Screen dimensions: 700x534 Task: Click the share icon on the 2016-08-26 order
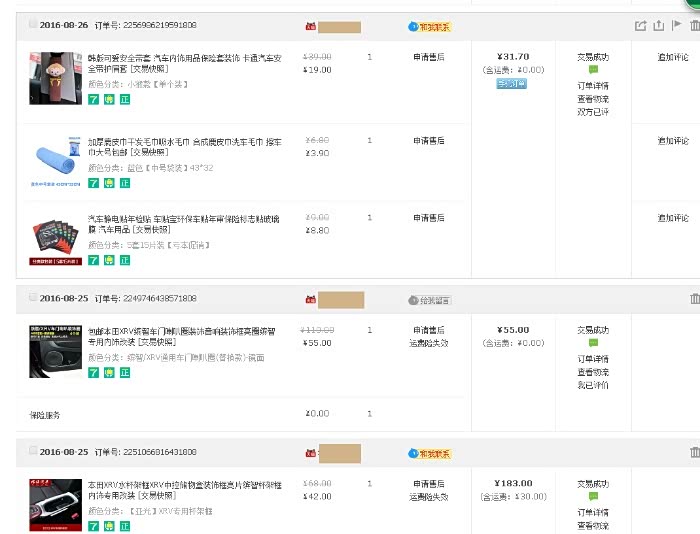click(640, 25)
